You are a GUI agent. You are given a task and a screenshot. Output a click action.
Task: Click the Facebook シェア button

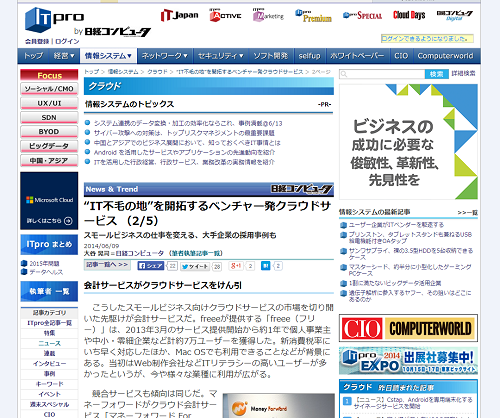tap(151, 266)
